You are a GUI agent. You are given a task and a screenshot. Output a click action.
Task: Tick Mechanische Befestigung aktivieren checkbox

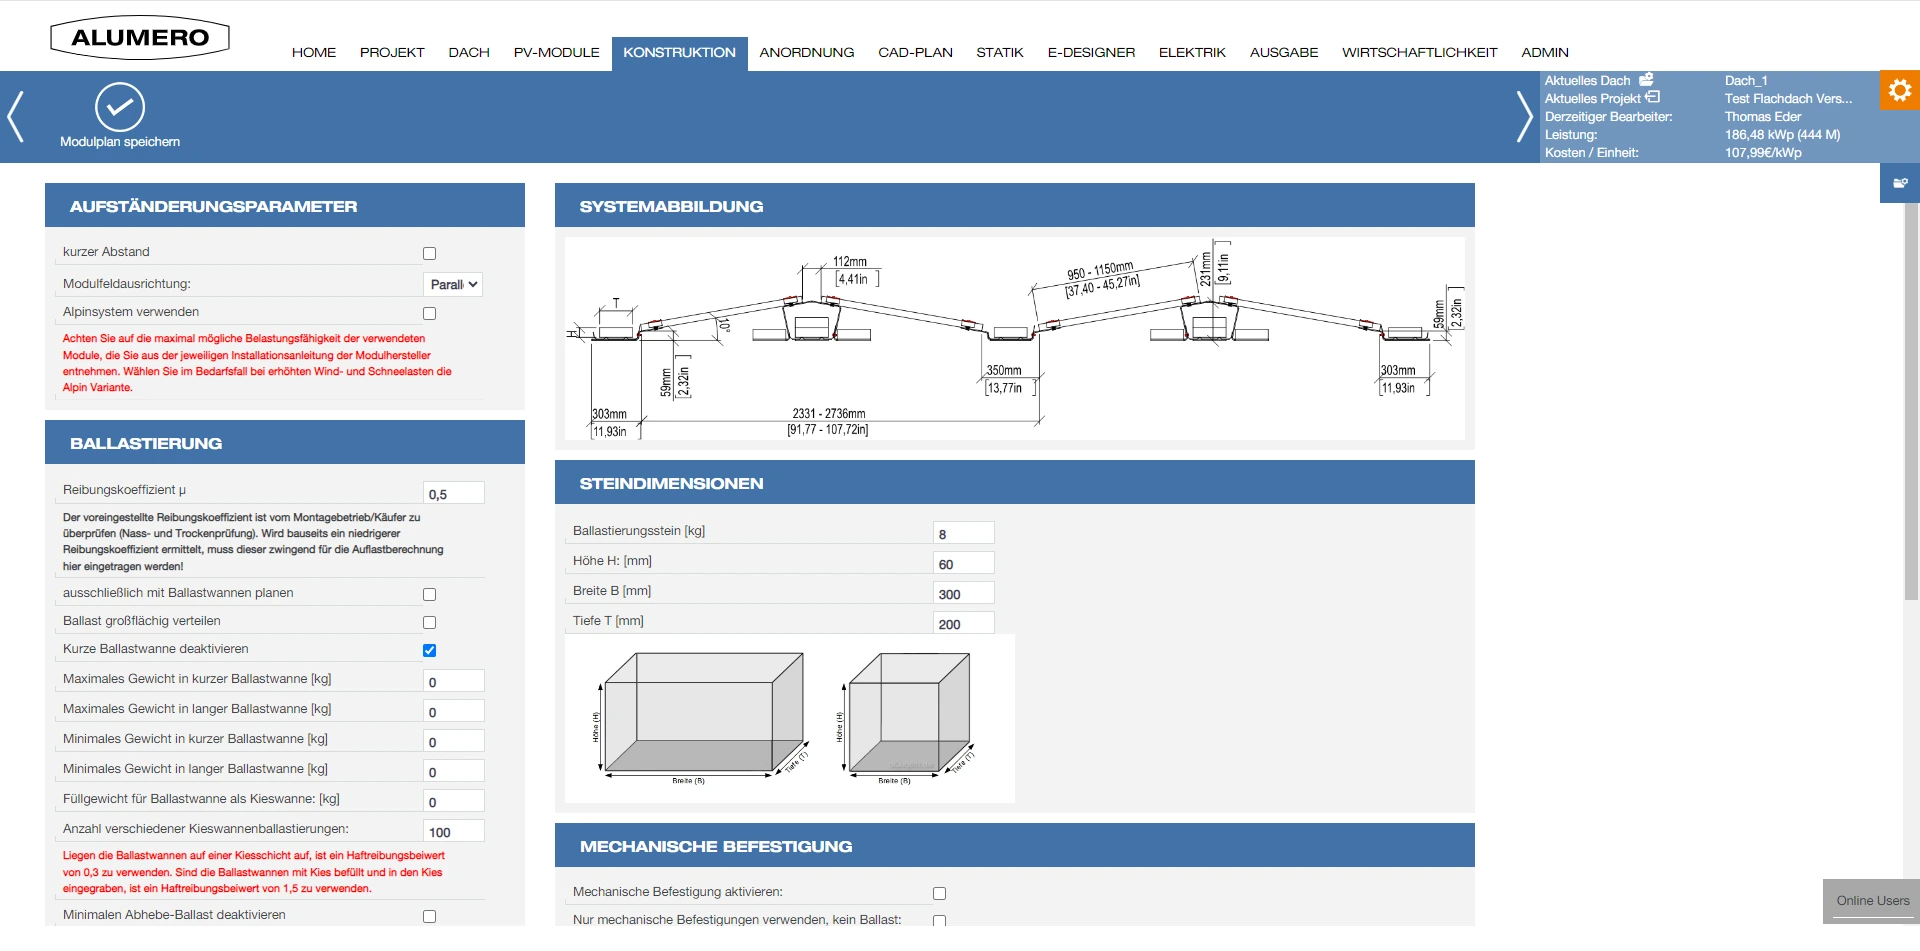pyautogui.click(x=939, y=893)
